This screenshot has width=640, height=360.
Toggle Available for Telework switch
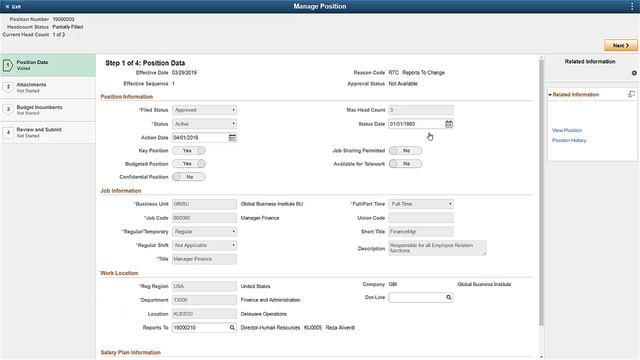coord(405,164)
